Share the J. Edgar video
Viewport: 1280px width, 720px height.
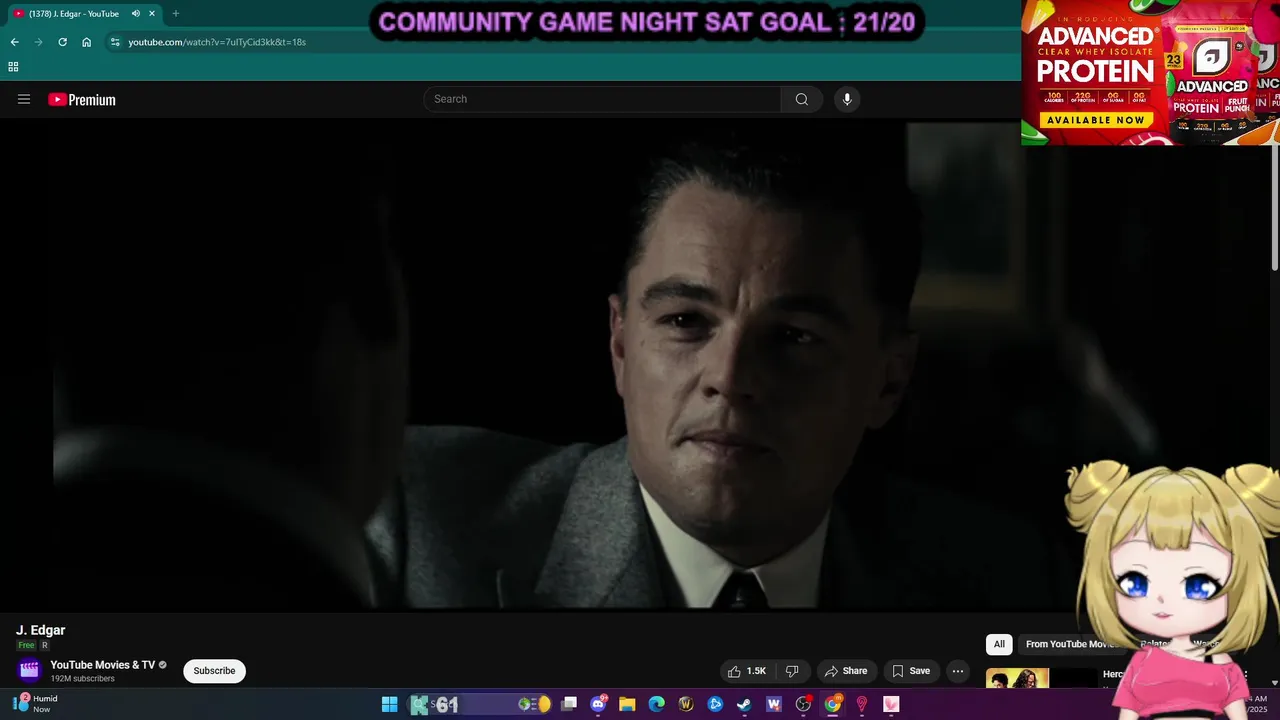pos(846,671)
